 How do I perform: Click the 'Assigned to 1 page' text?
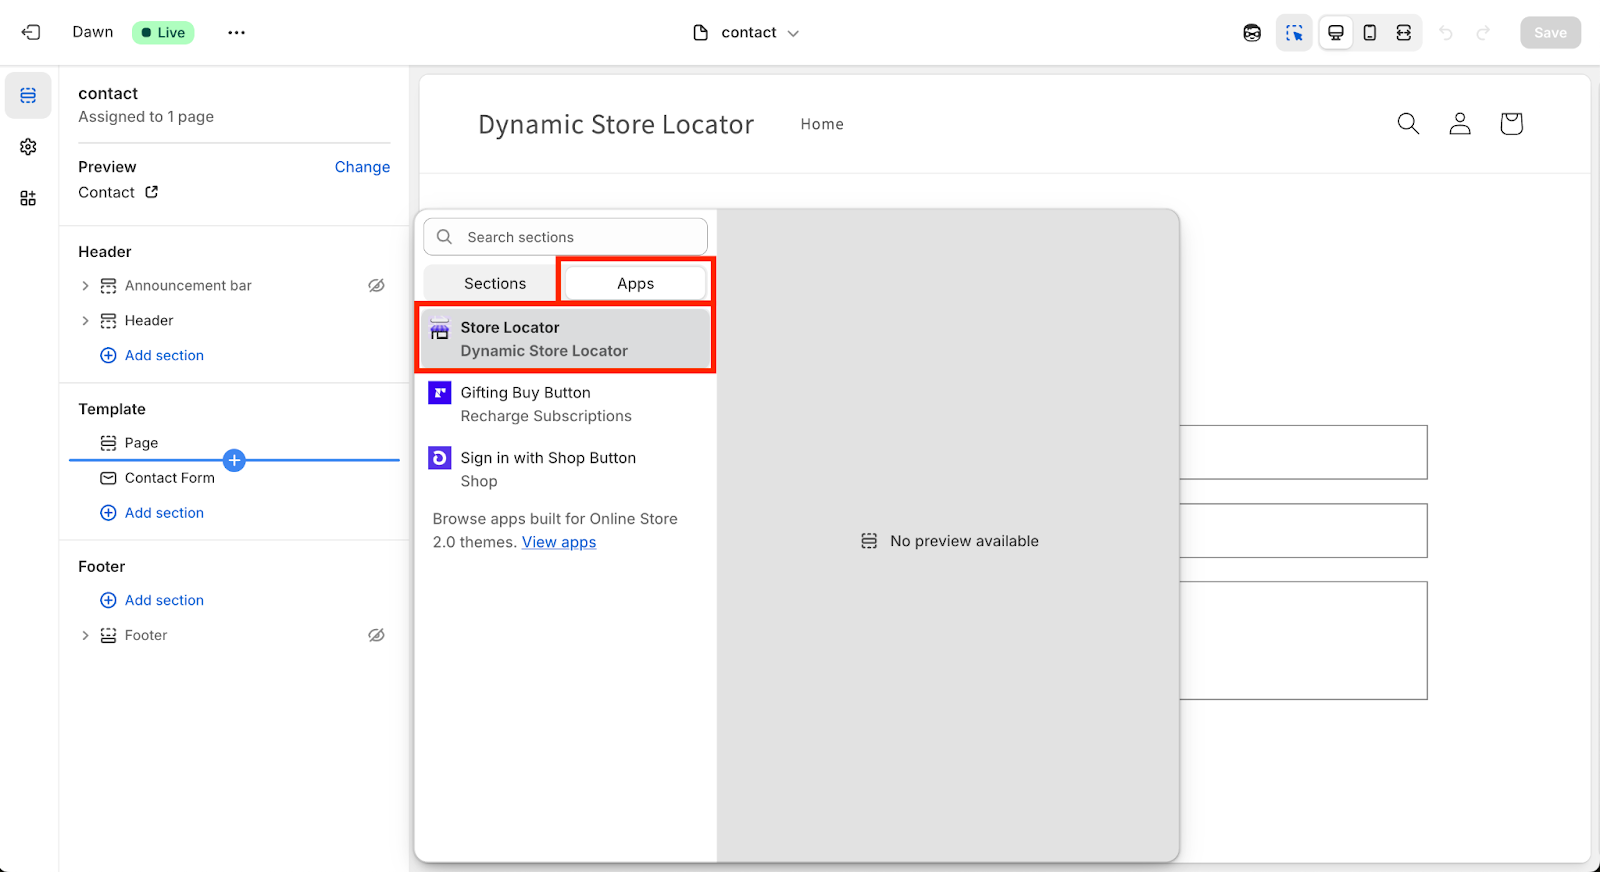146,117
